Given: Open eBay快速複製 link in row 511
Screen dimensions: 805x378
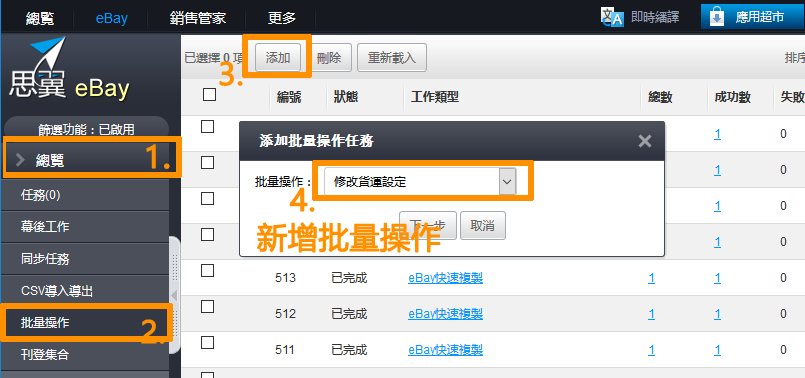Looking at the screenshot, I should pos(446,350).
